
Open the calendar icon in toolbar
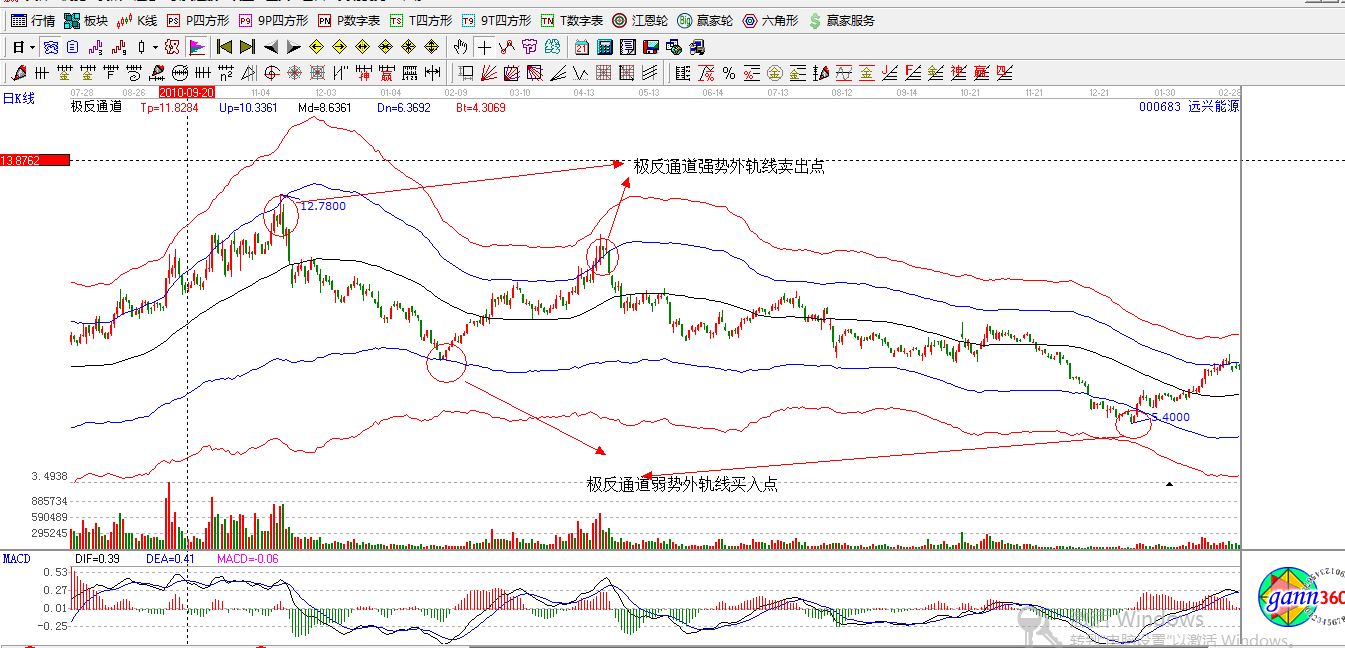click(x=582, y=47)
